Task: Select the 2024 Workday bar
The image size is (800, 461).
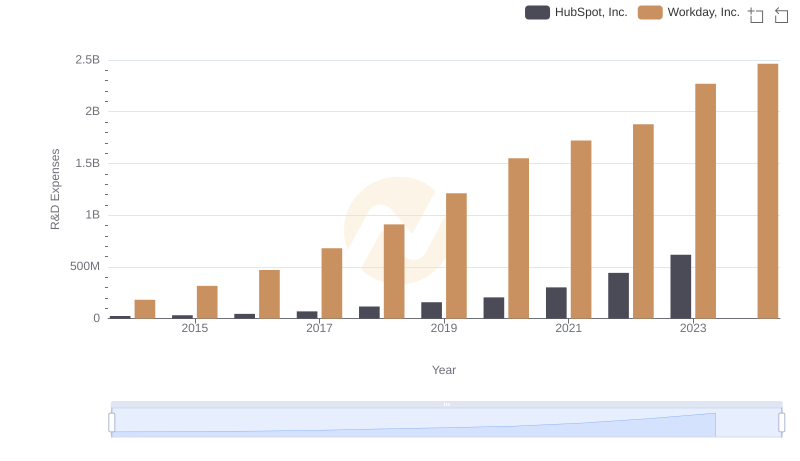Action: click(767, 191)
